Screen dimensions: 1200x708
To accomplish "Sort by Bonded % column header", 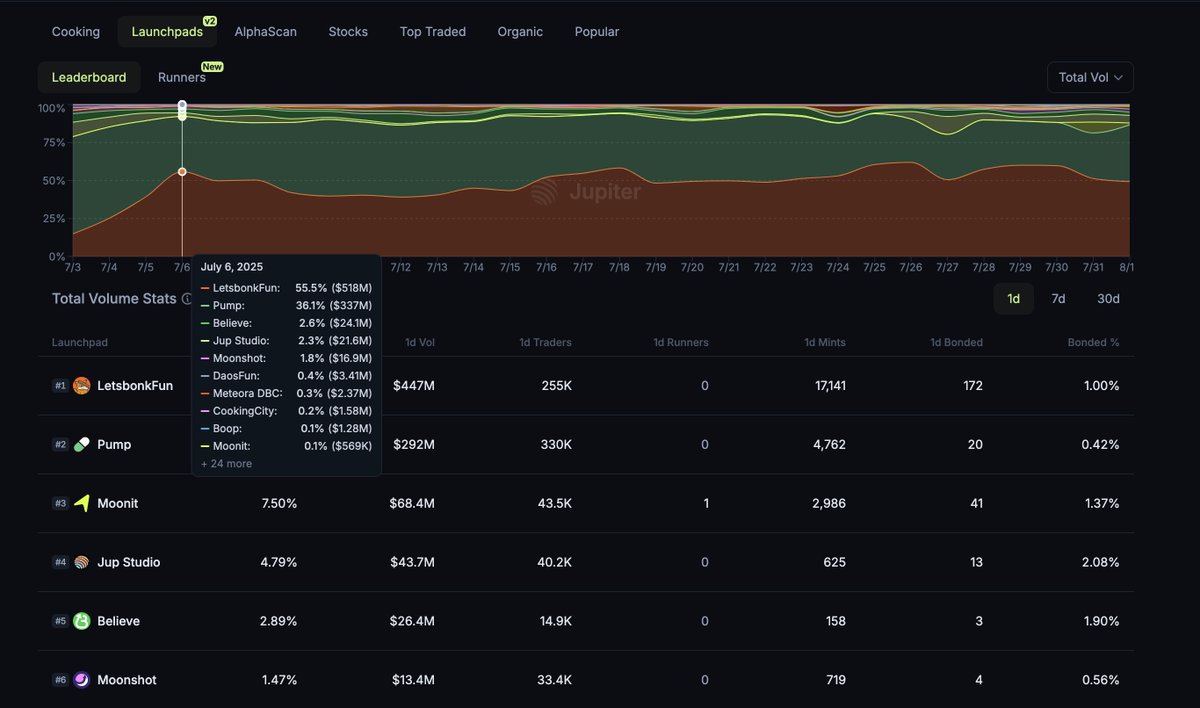I will pos(1093,342).
